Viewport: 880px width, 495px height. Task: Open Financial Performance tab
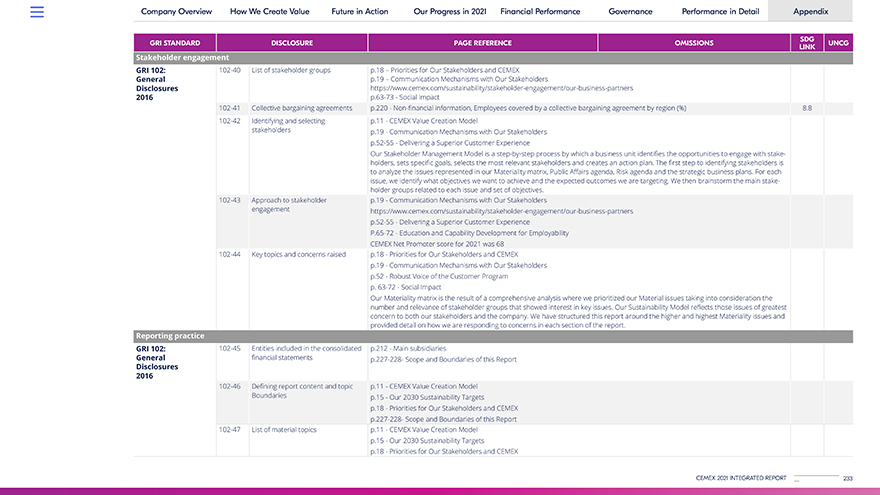pyautogui.click(x=540, y=12)
